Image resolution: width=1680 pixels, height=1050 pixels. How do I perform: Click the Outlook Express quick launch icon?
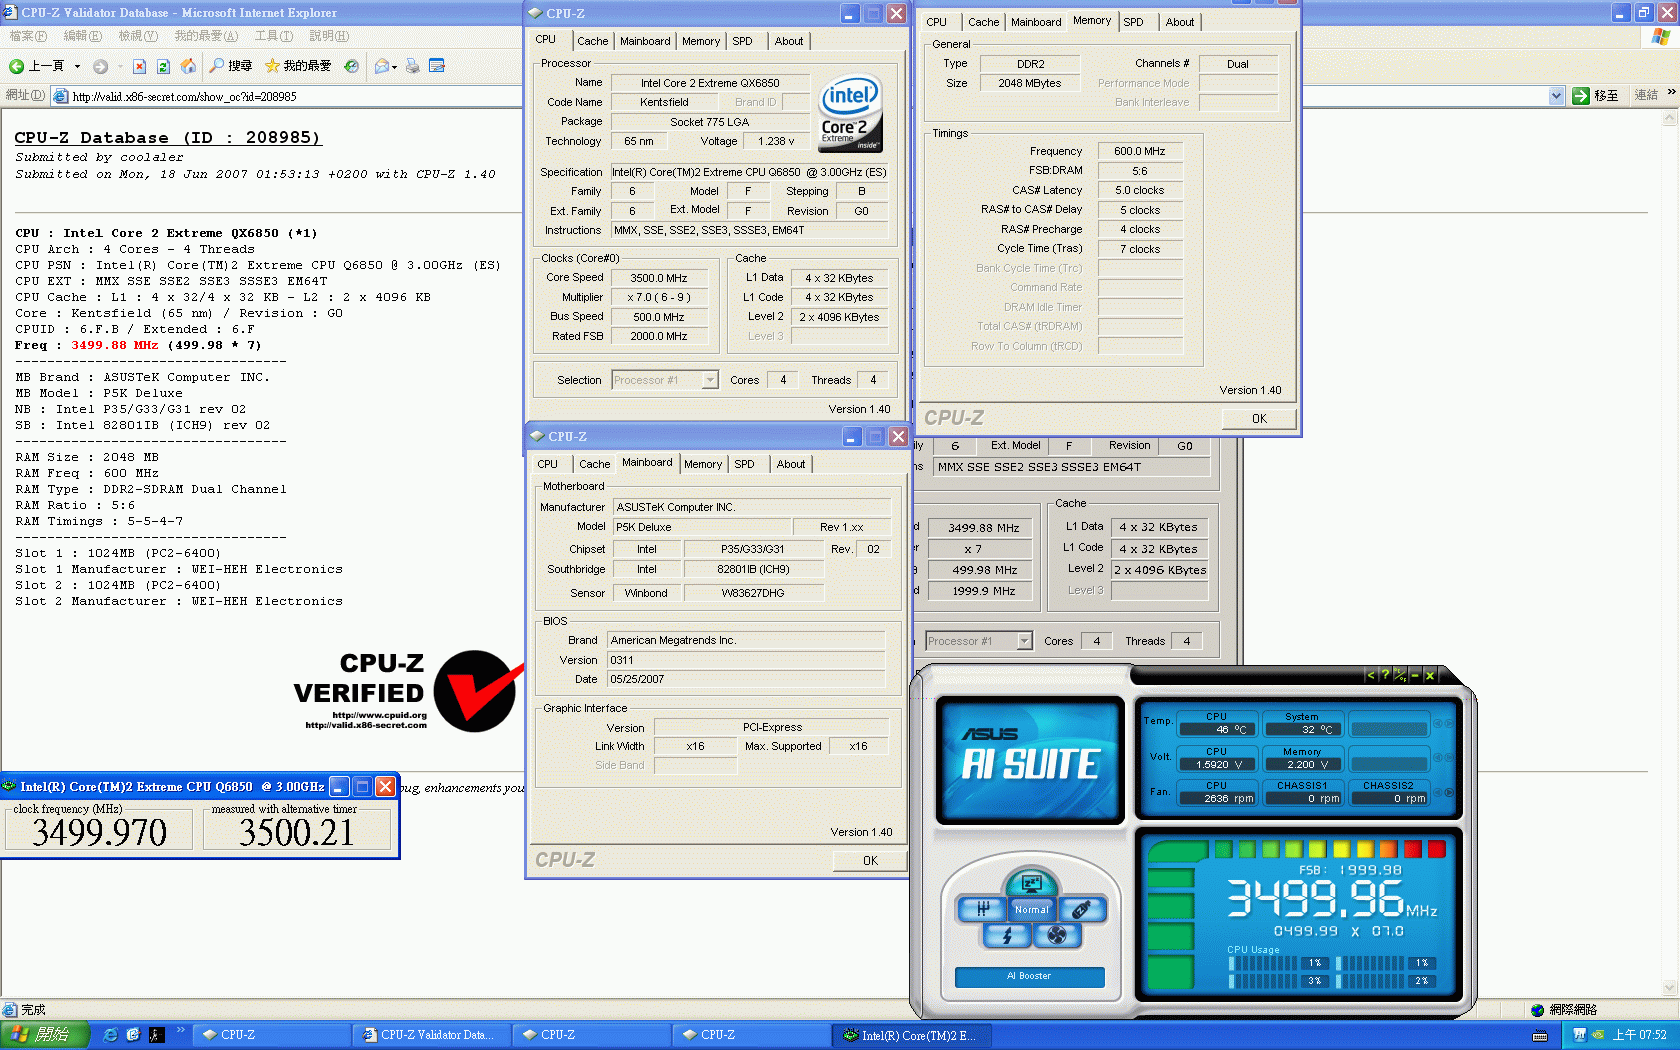[x=133, y=1035]
